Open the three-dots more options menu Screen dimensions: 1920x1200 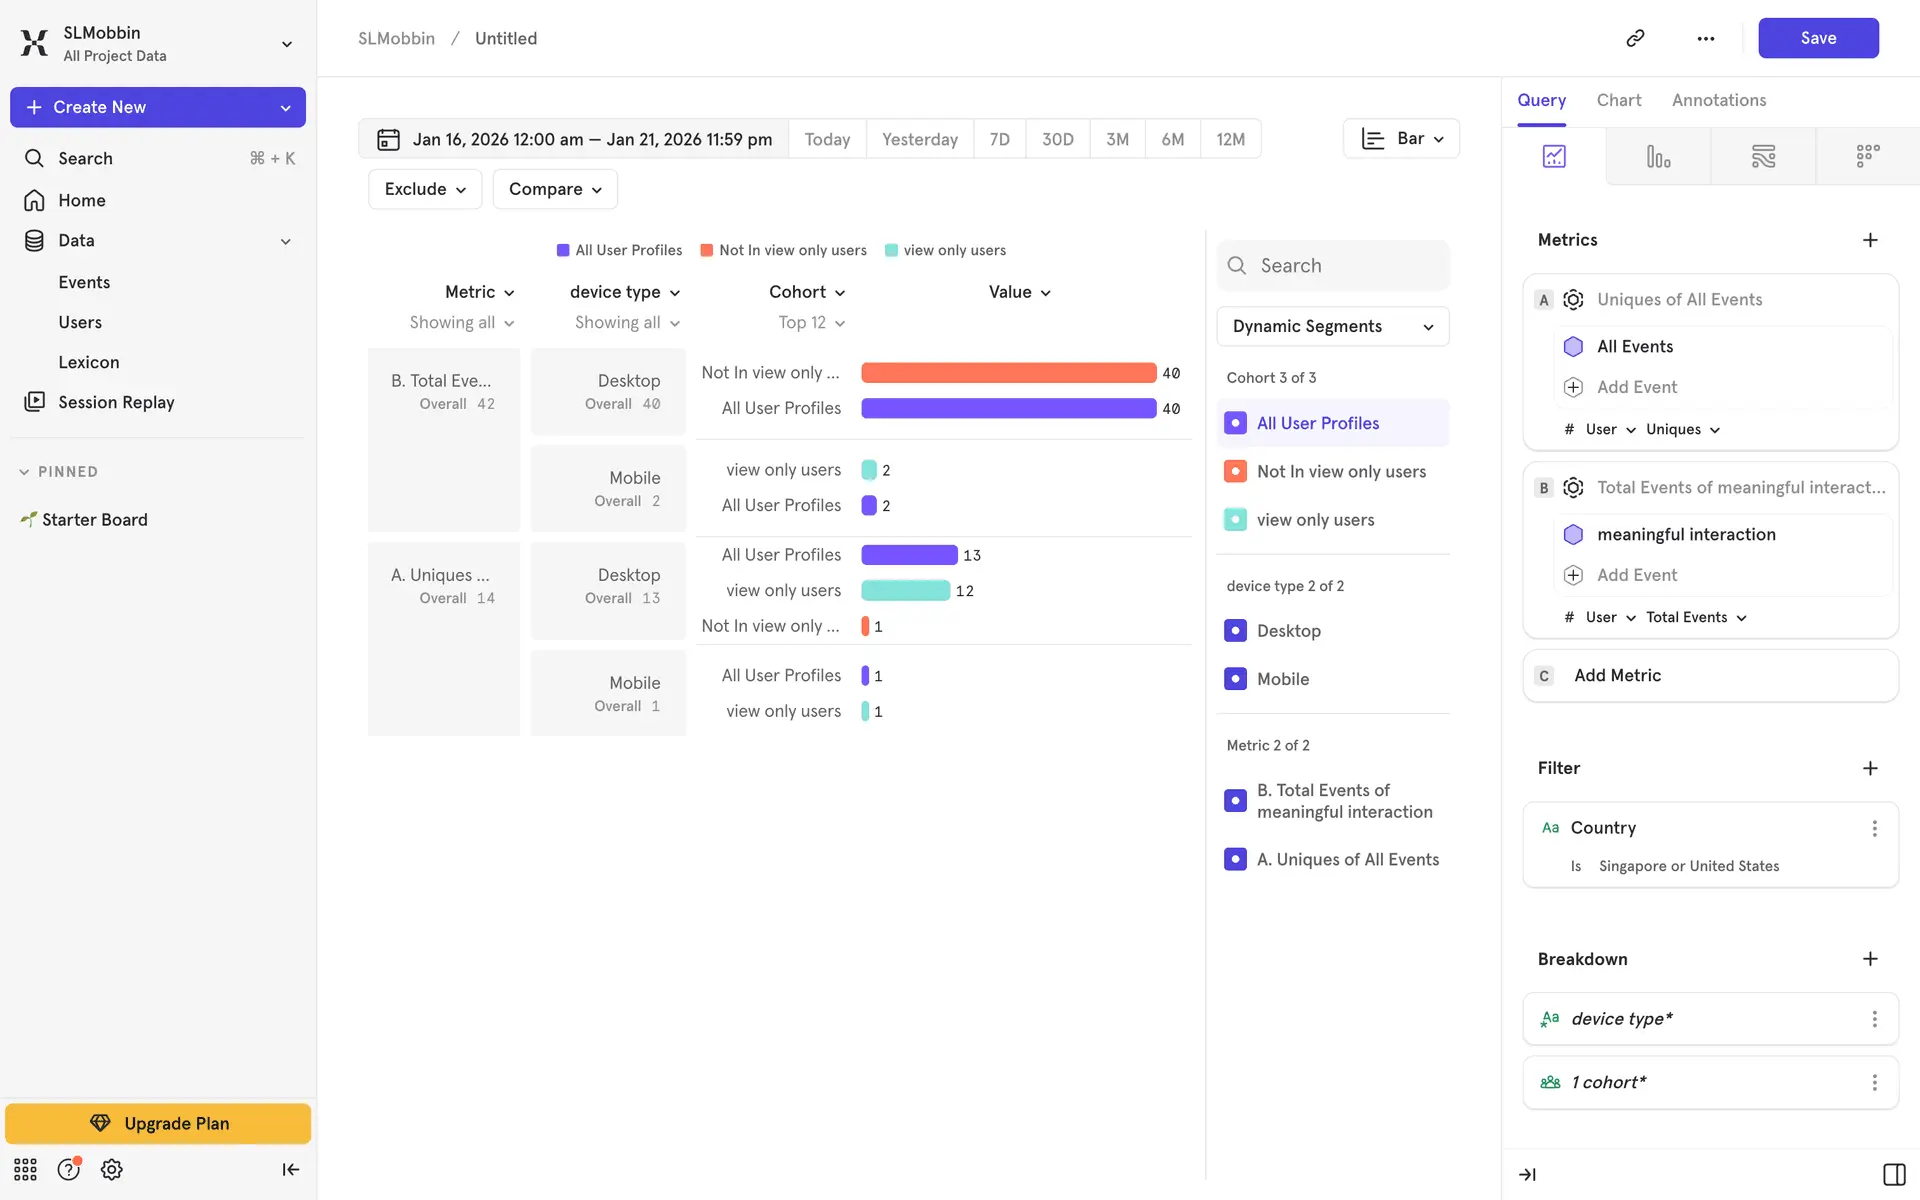point(1705,38)
